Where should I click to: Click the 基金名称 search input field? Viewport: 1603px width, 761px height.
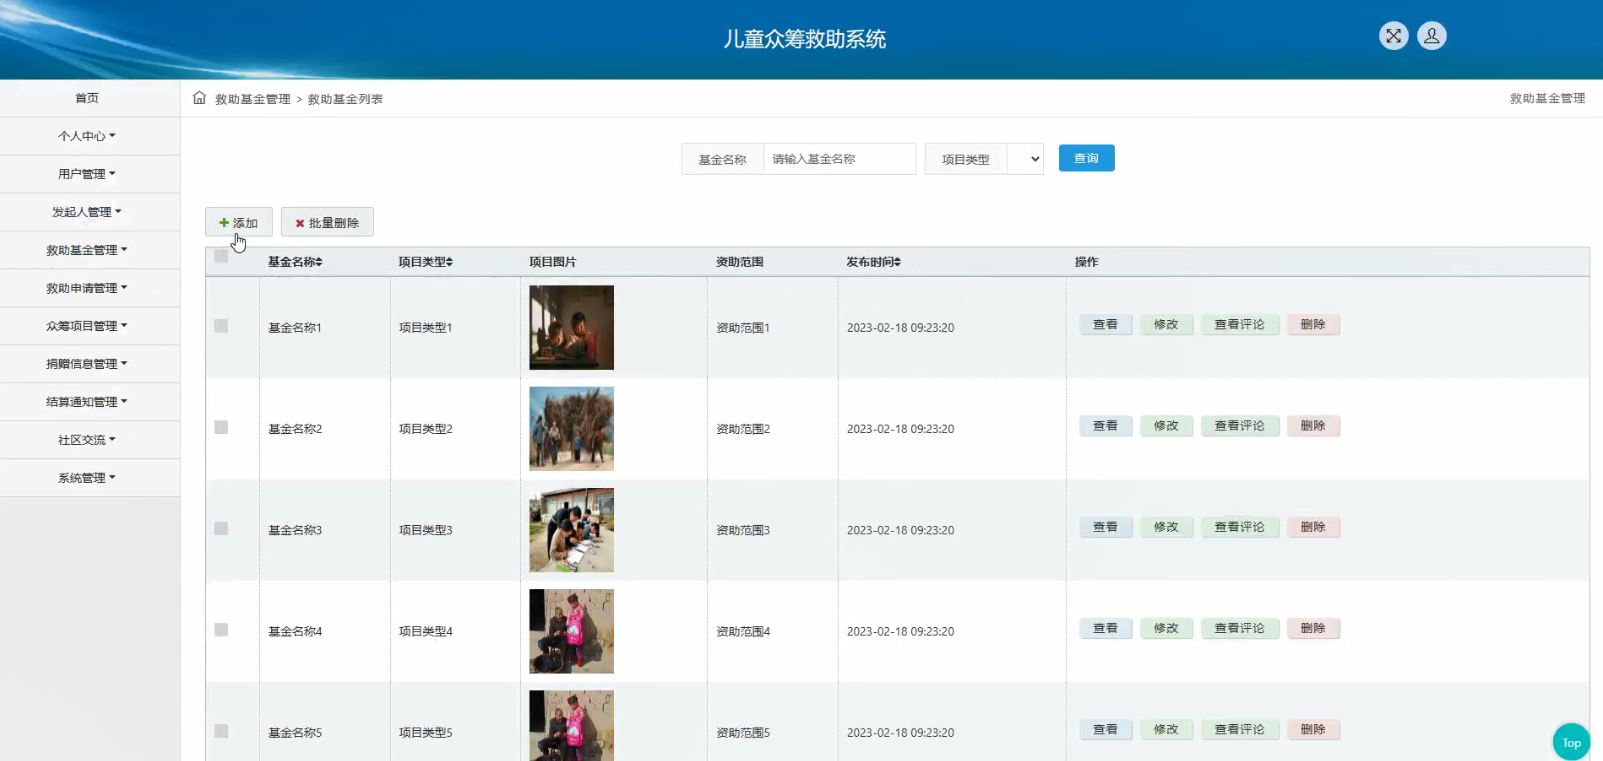click(839, 159)
